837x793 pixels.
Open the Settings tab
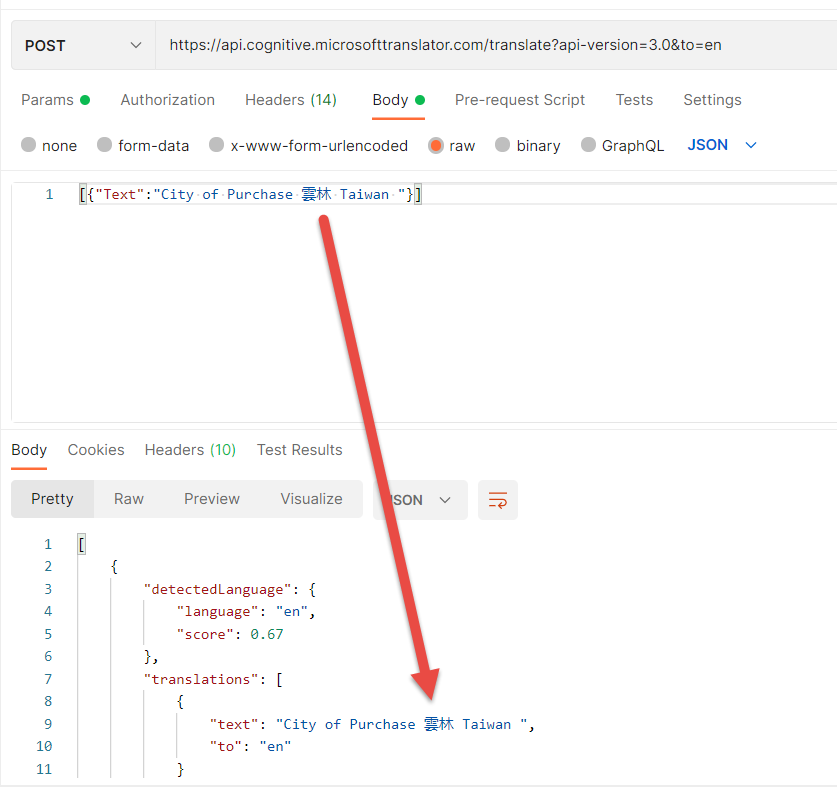click(x=712, y=100)
